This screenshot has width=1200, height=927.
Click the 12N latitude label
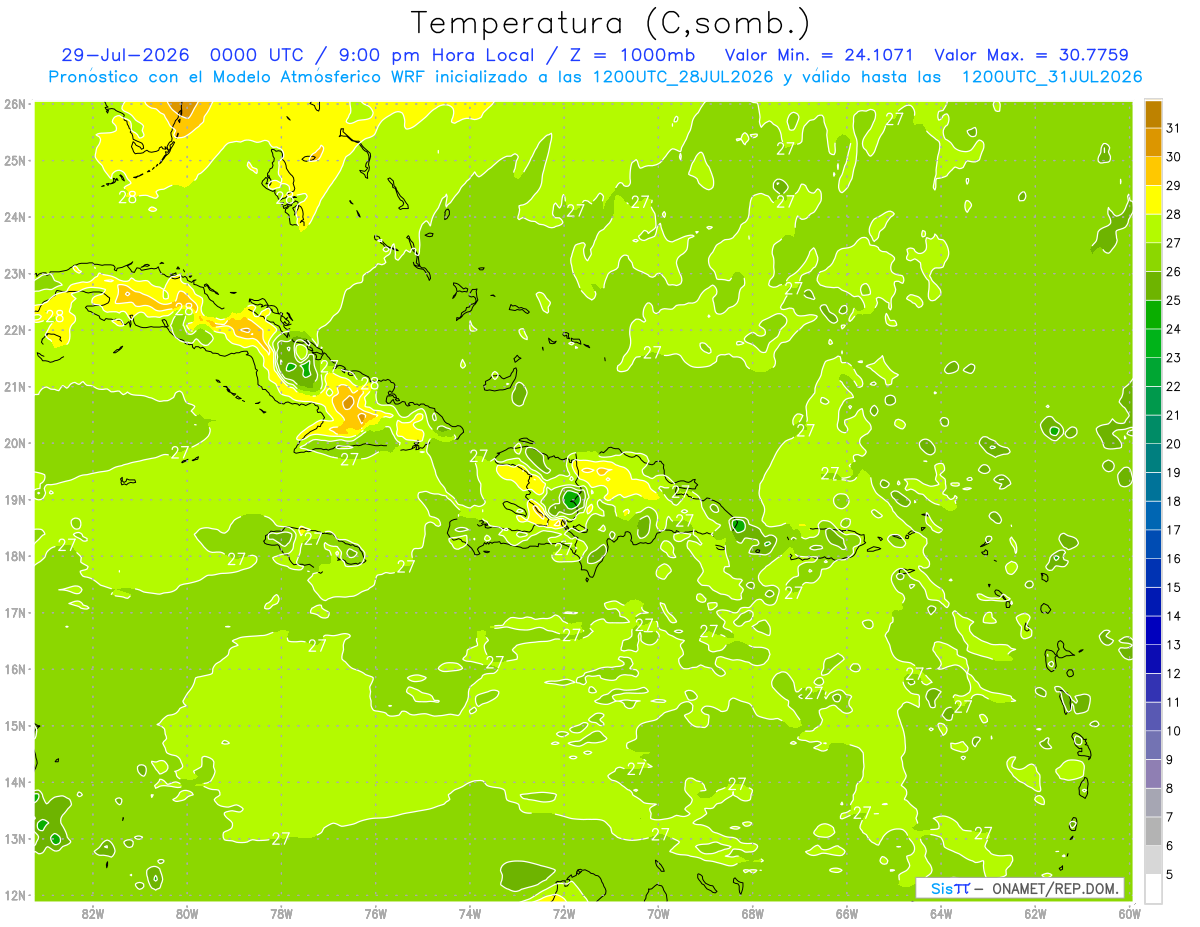pyautogui.click(x=14, y=895)
